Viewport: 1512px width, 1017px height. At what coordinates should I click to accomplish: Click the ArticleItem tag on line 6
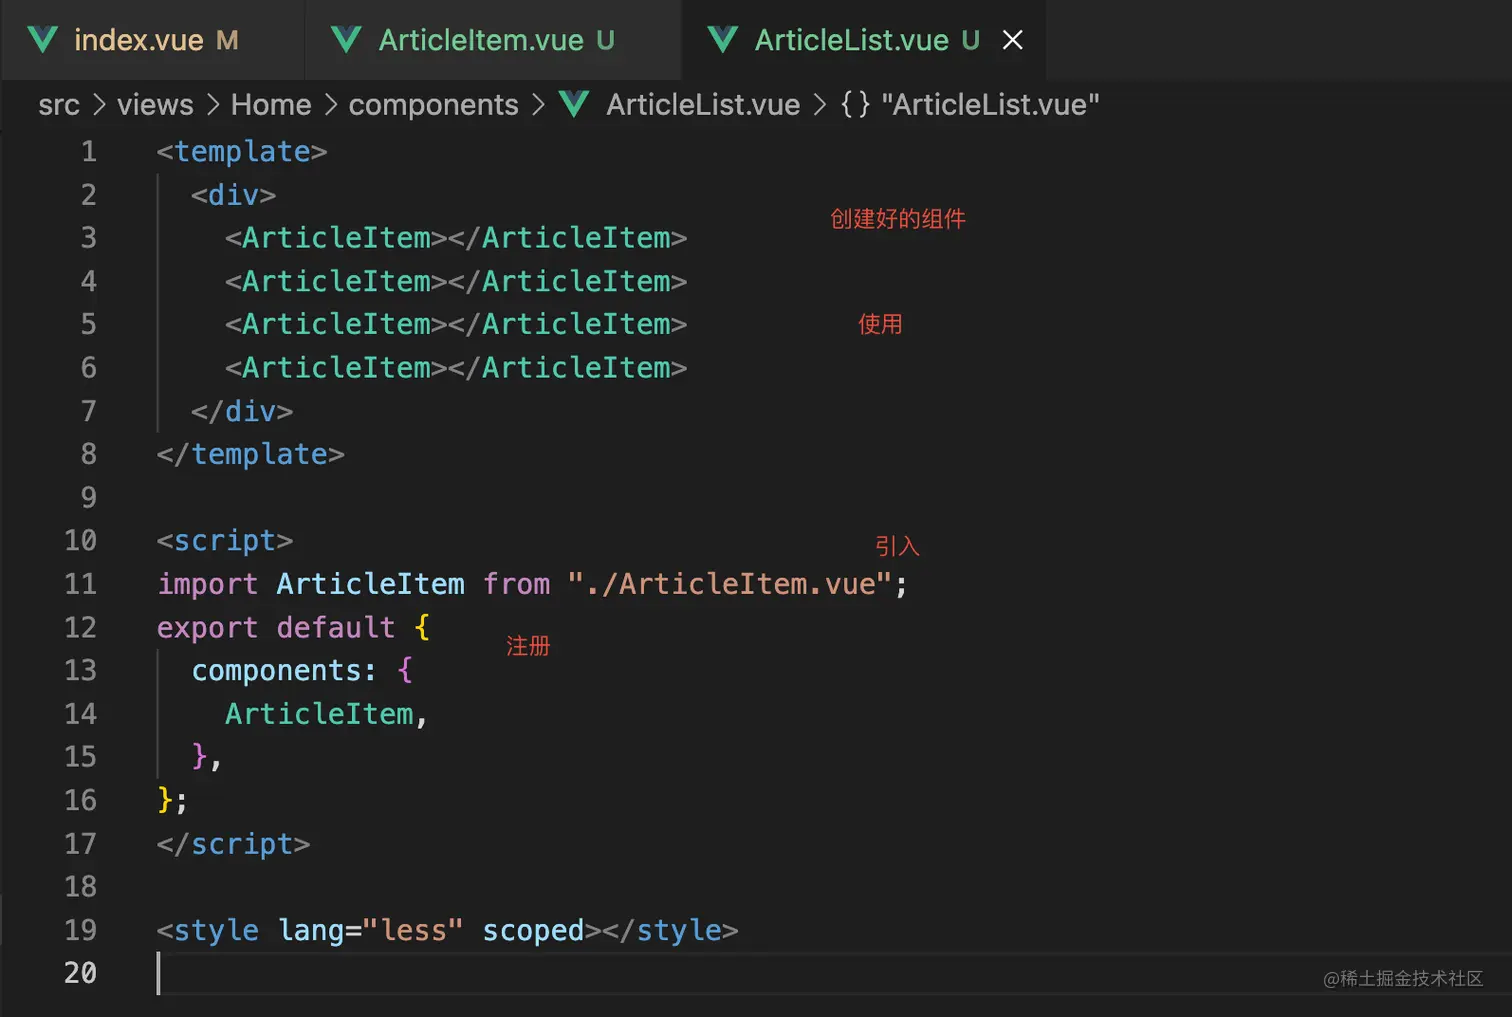456,368
